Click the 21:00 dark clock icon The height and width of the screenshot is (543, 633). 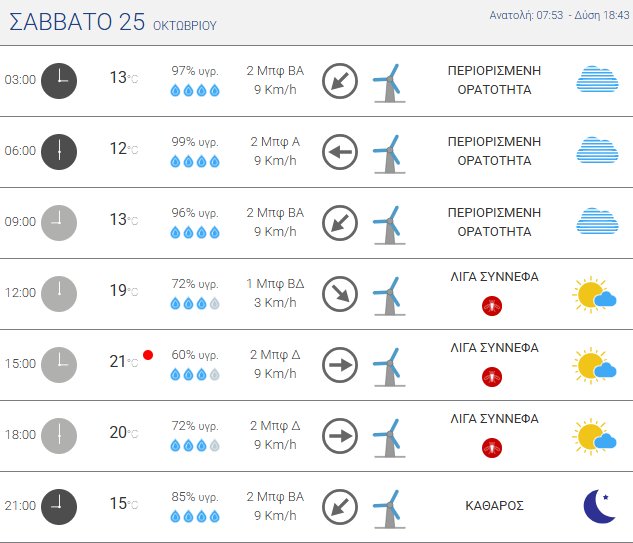pyautogui.click(x=59, y=506)
